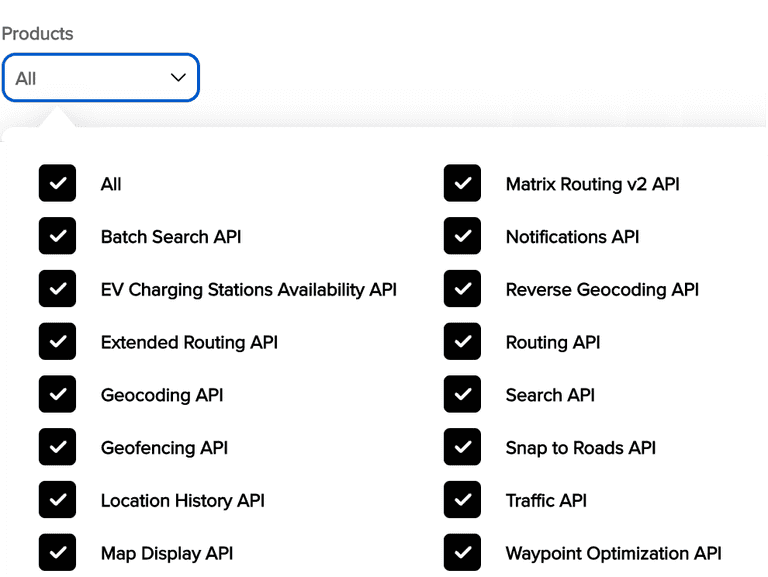Deselect Extended Routing API checkbox
Viewport: 768px width, 577px height.
tap(58, 342)
